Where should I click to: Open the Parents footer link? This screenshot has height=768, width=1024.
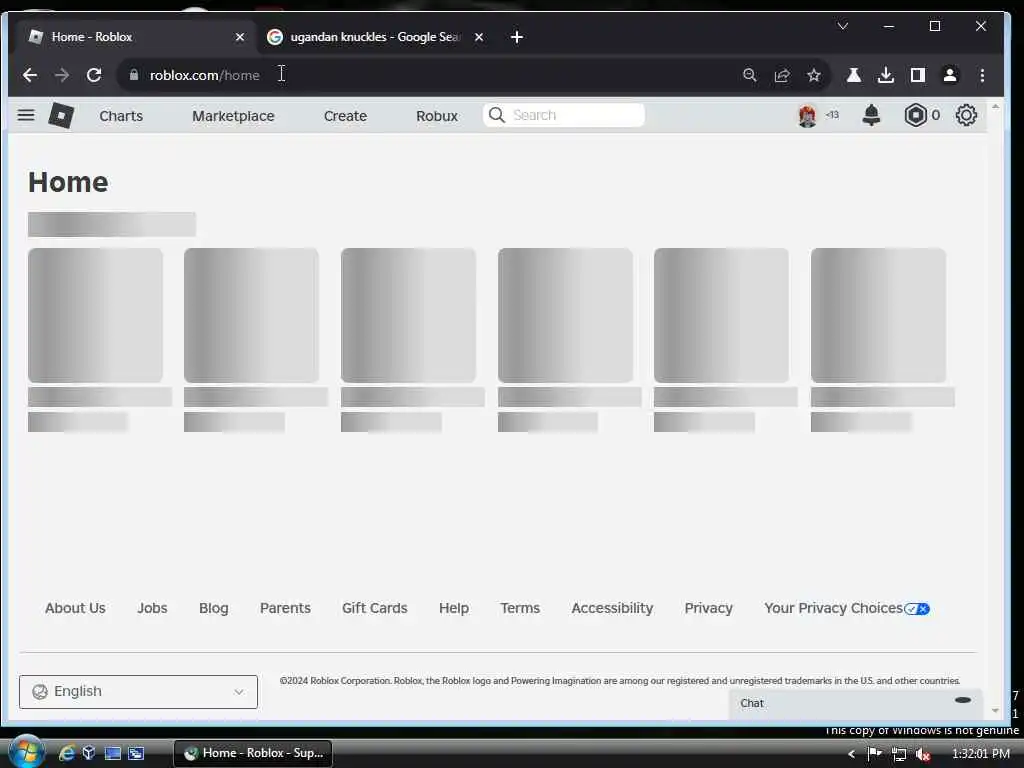(285, 608)
